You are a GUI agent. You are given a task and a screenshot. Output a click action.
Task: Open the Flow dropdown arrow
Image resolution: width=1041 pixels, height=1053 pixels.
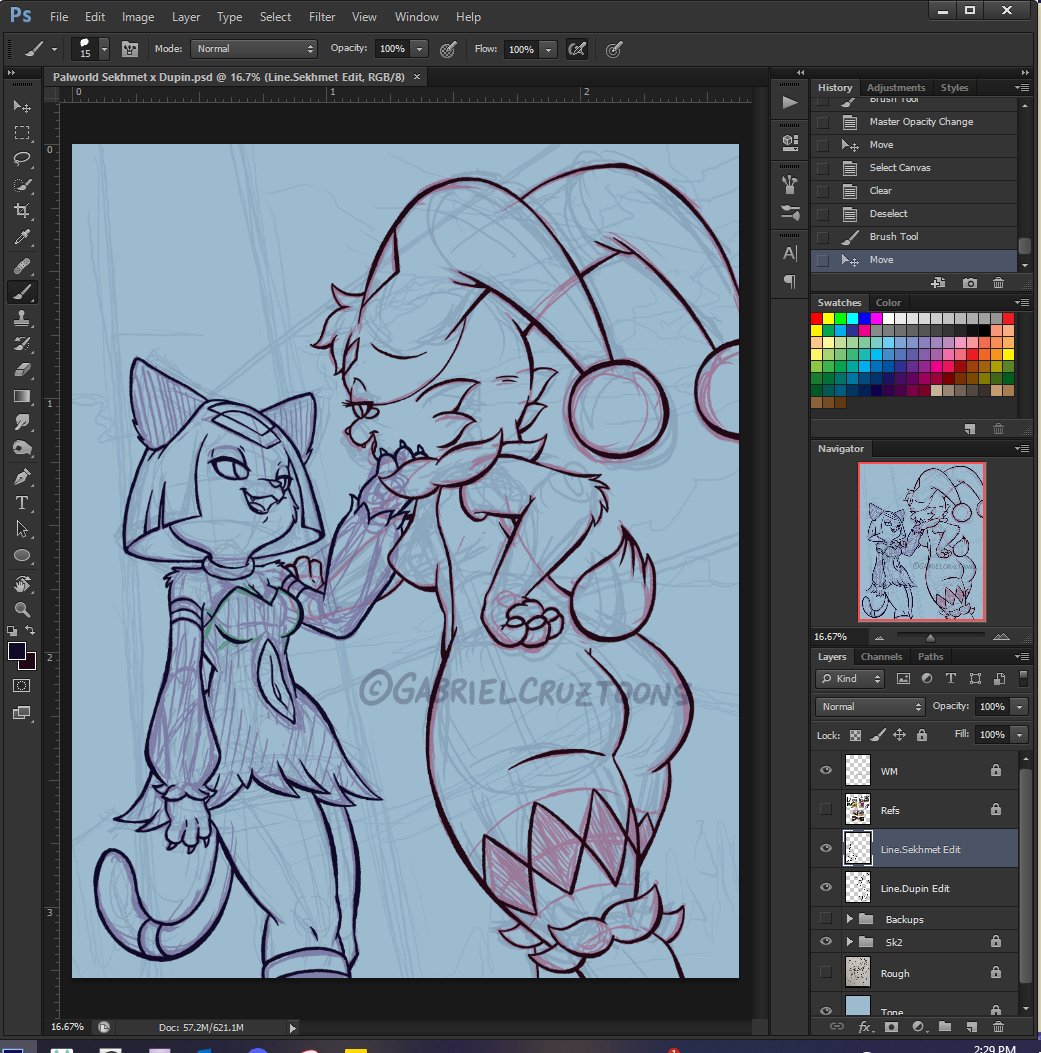(549, 49)
